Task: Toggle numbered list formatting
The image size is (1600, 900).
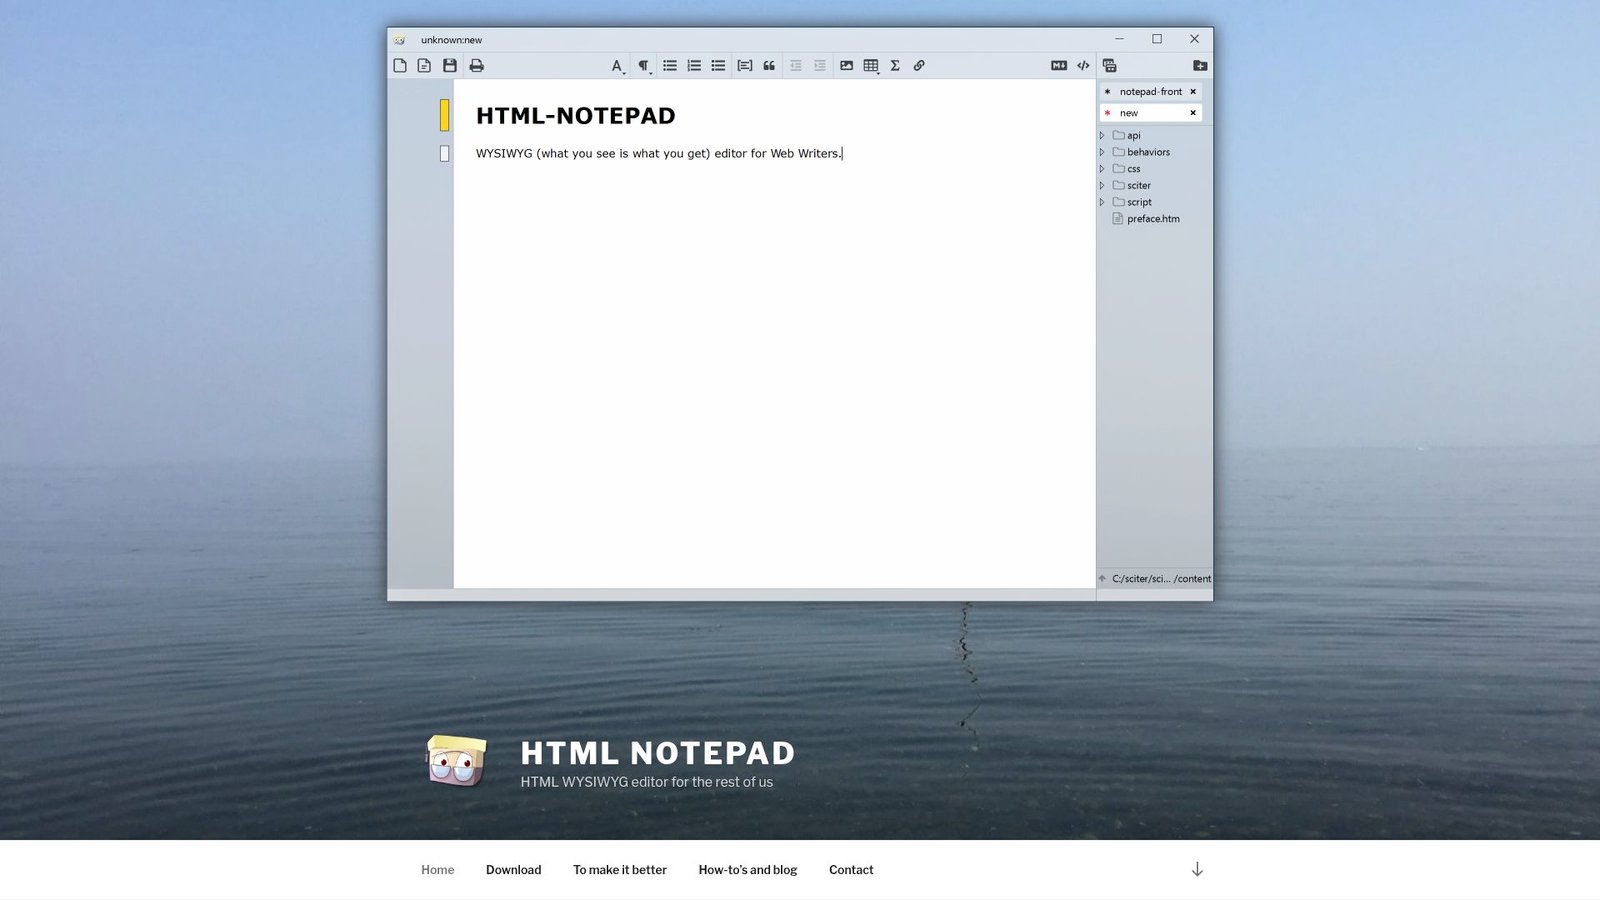Action: pyautogui.click(x=694, y=65)
